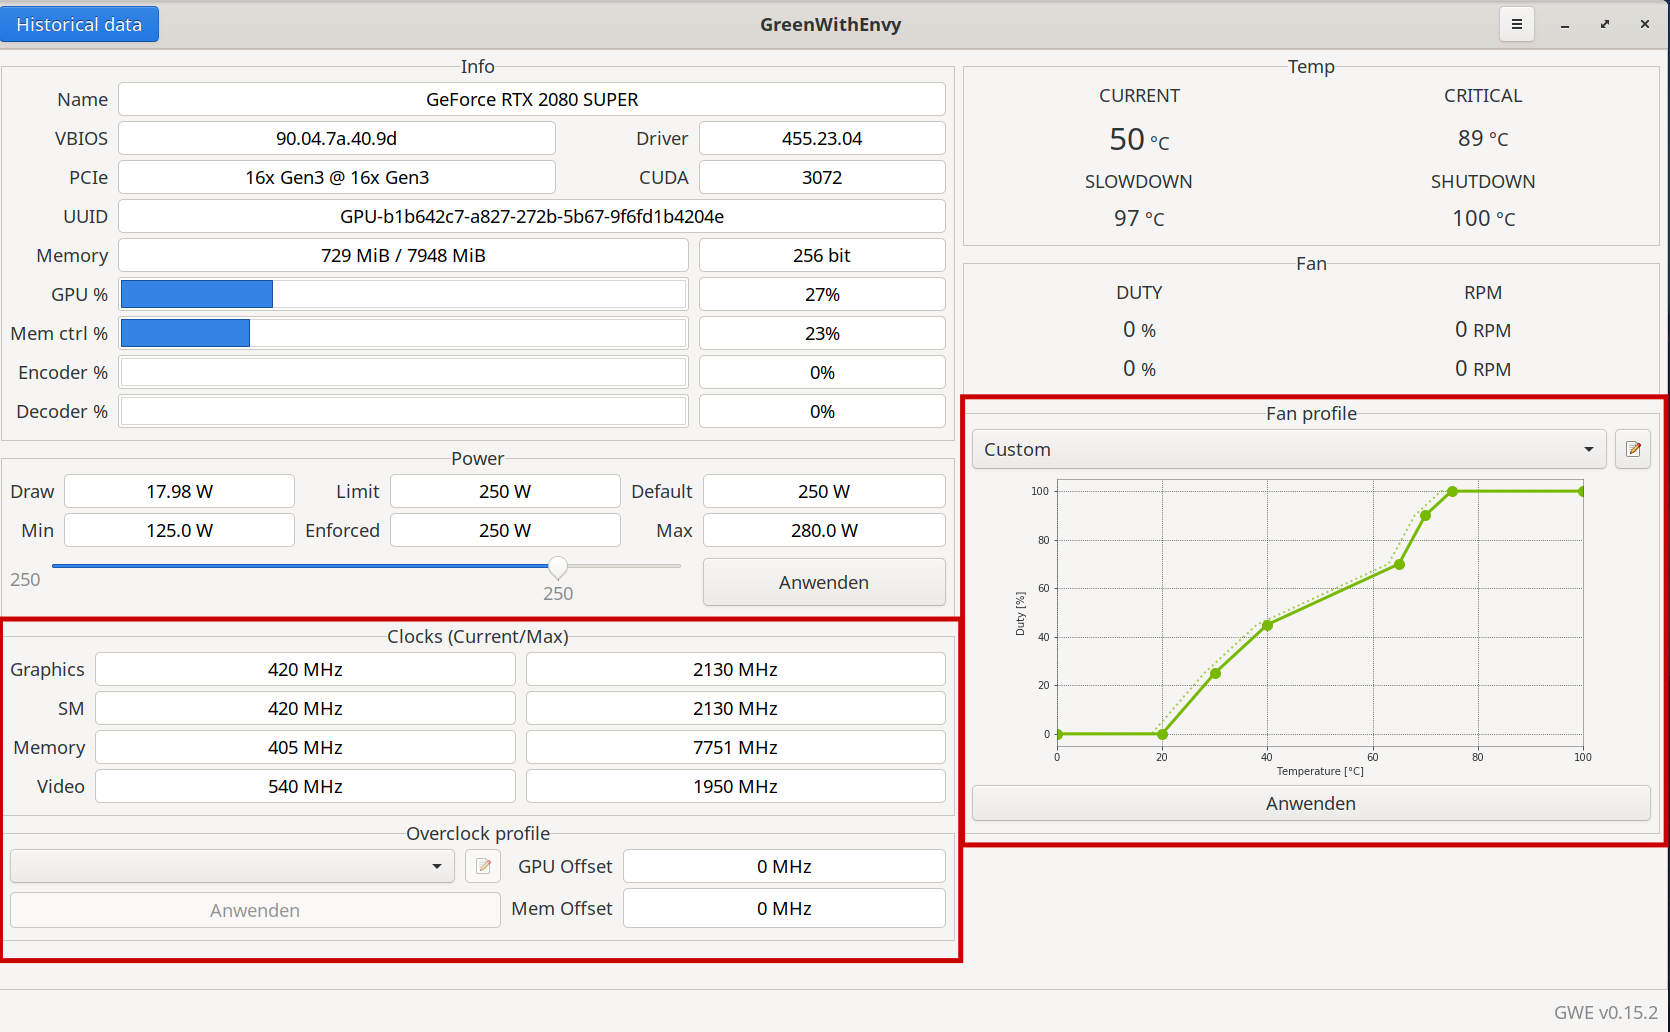Viewport: 1670px width, 1032px height.
Task: Click the disabled overclock Anwenden button
Action: tap(255, 910)
